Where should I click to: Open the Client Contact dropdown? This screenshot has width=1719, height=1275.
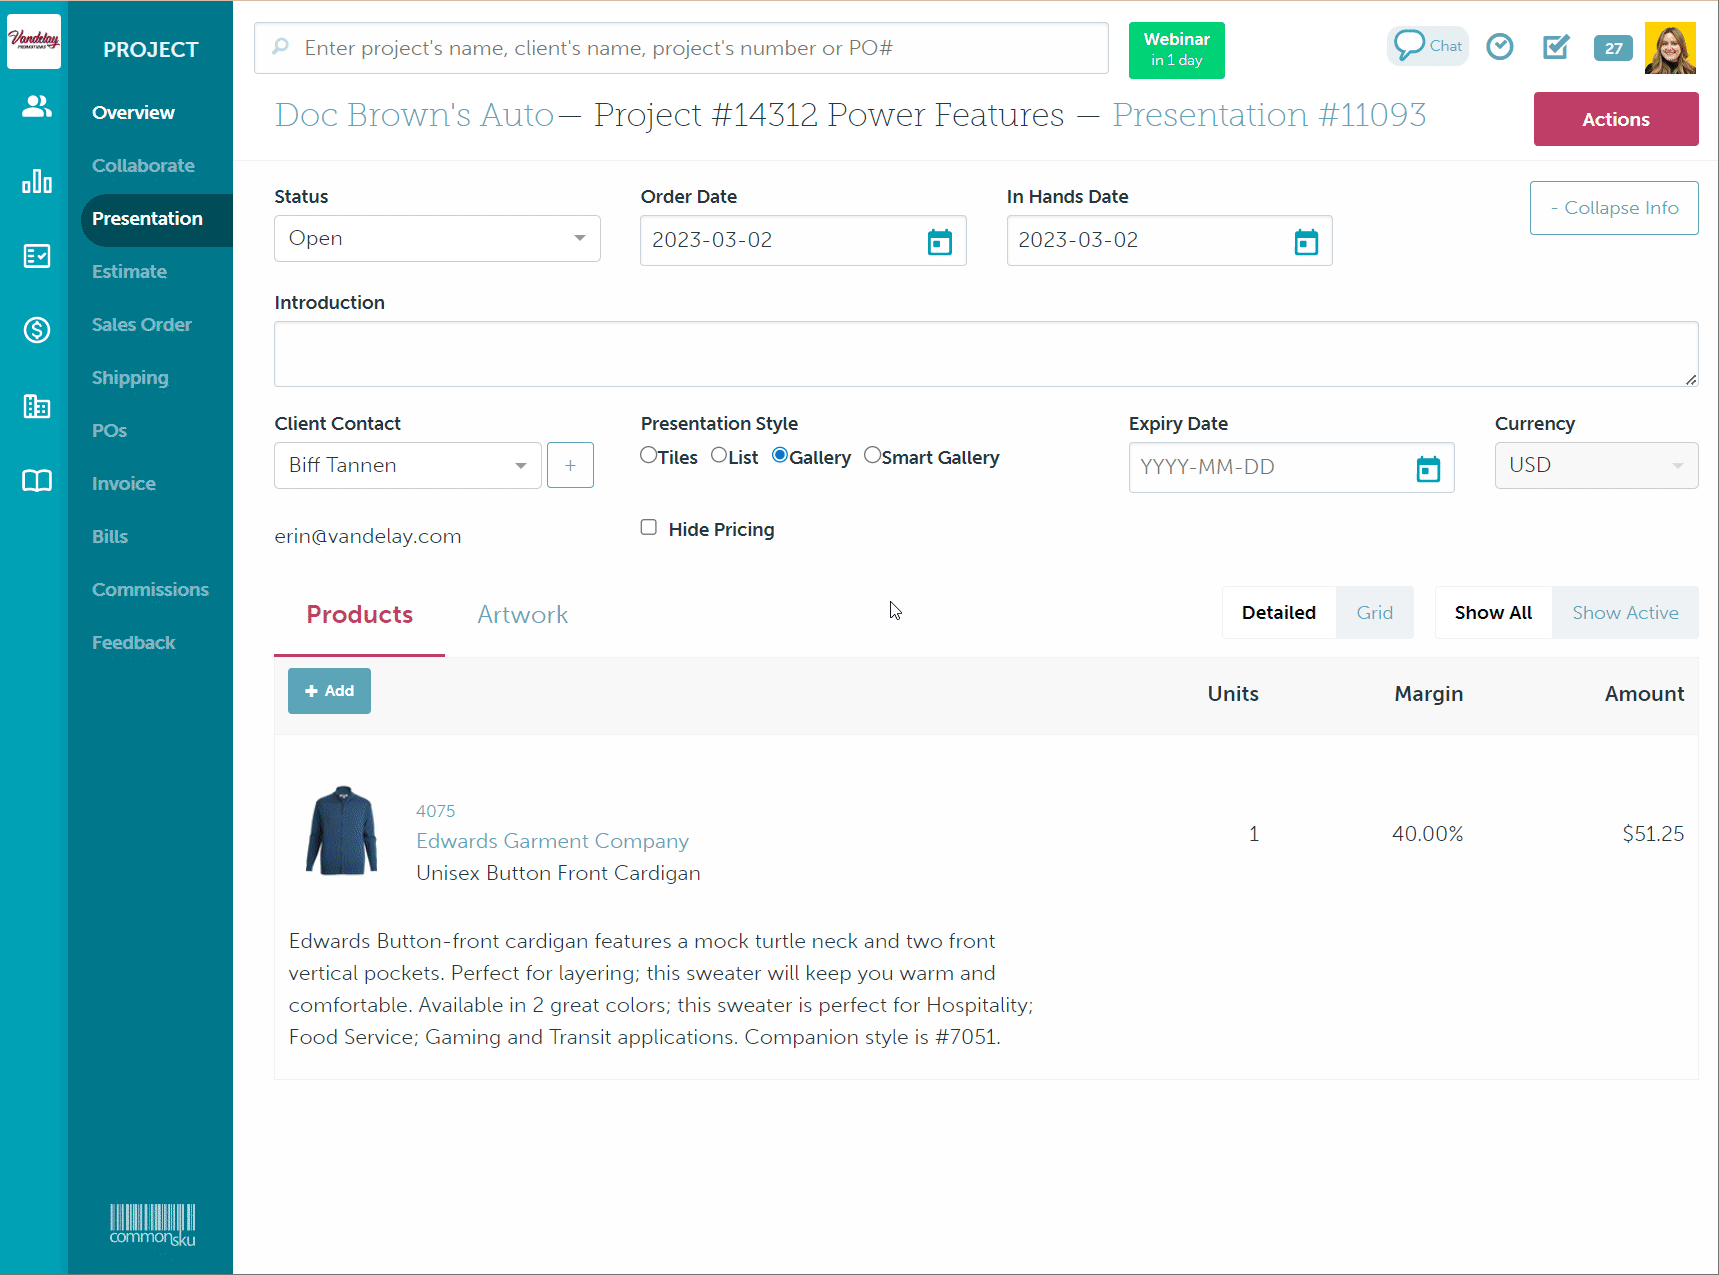(x=407, y=466)
